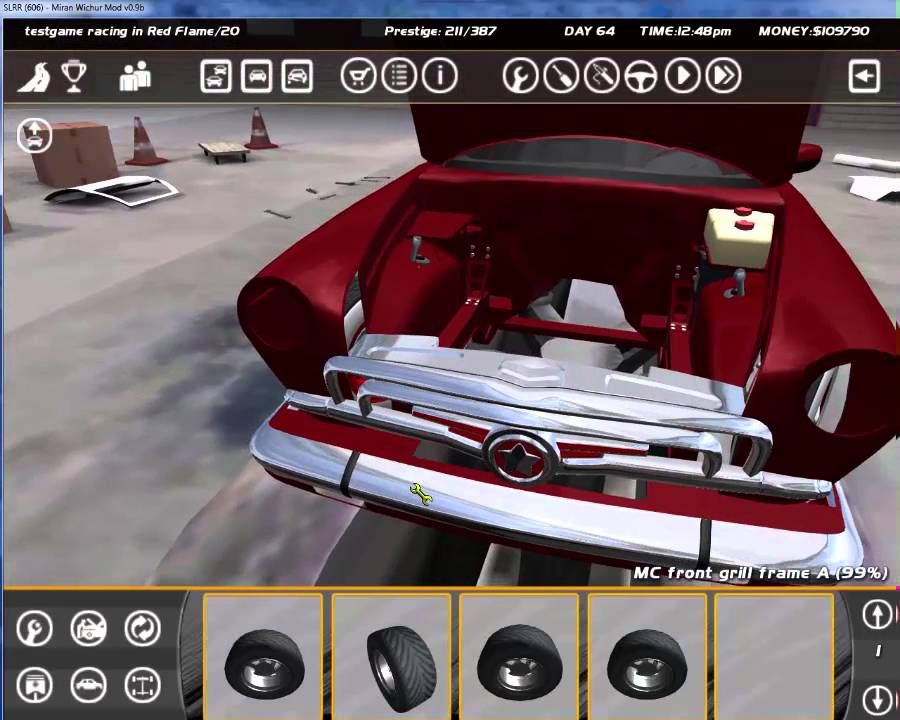The width and height of the screenshot is (900, 720).
Task: Open the car lot icon with two cars
Action: click(216, 76)
